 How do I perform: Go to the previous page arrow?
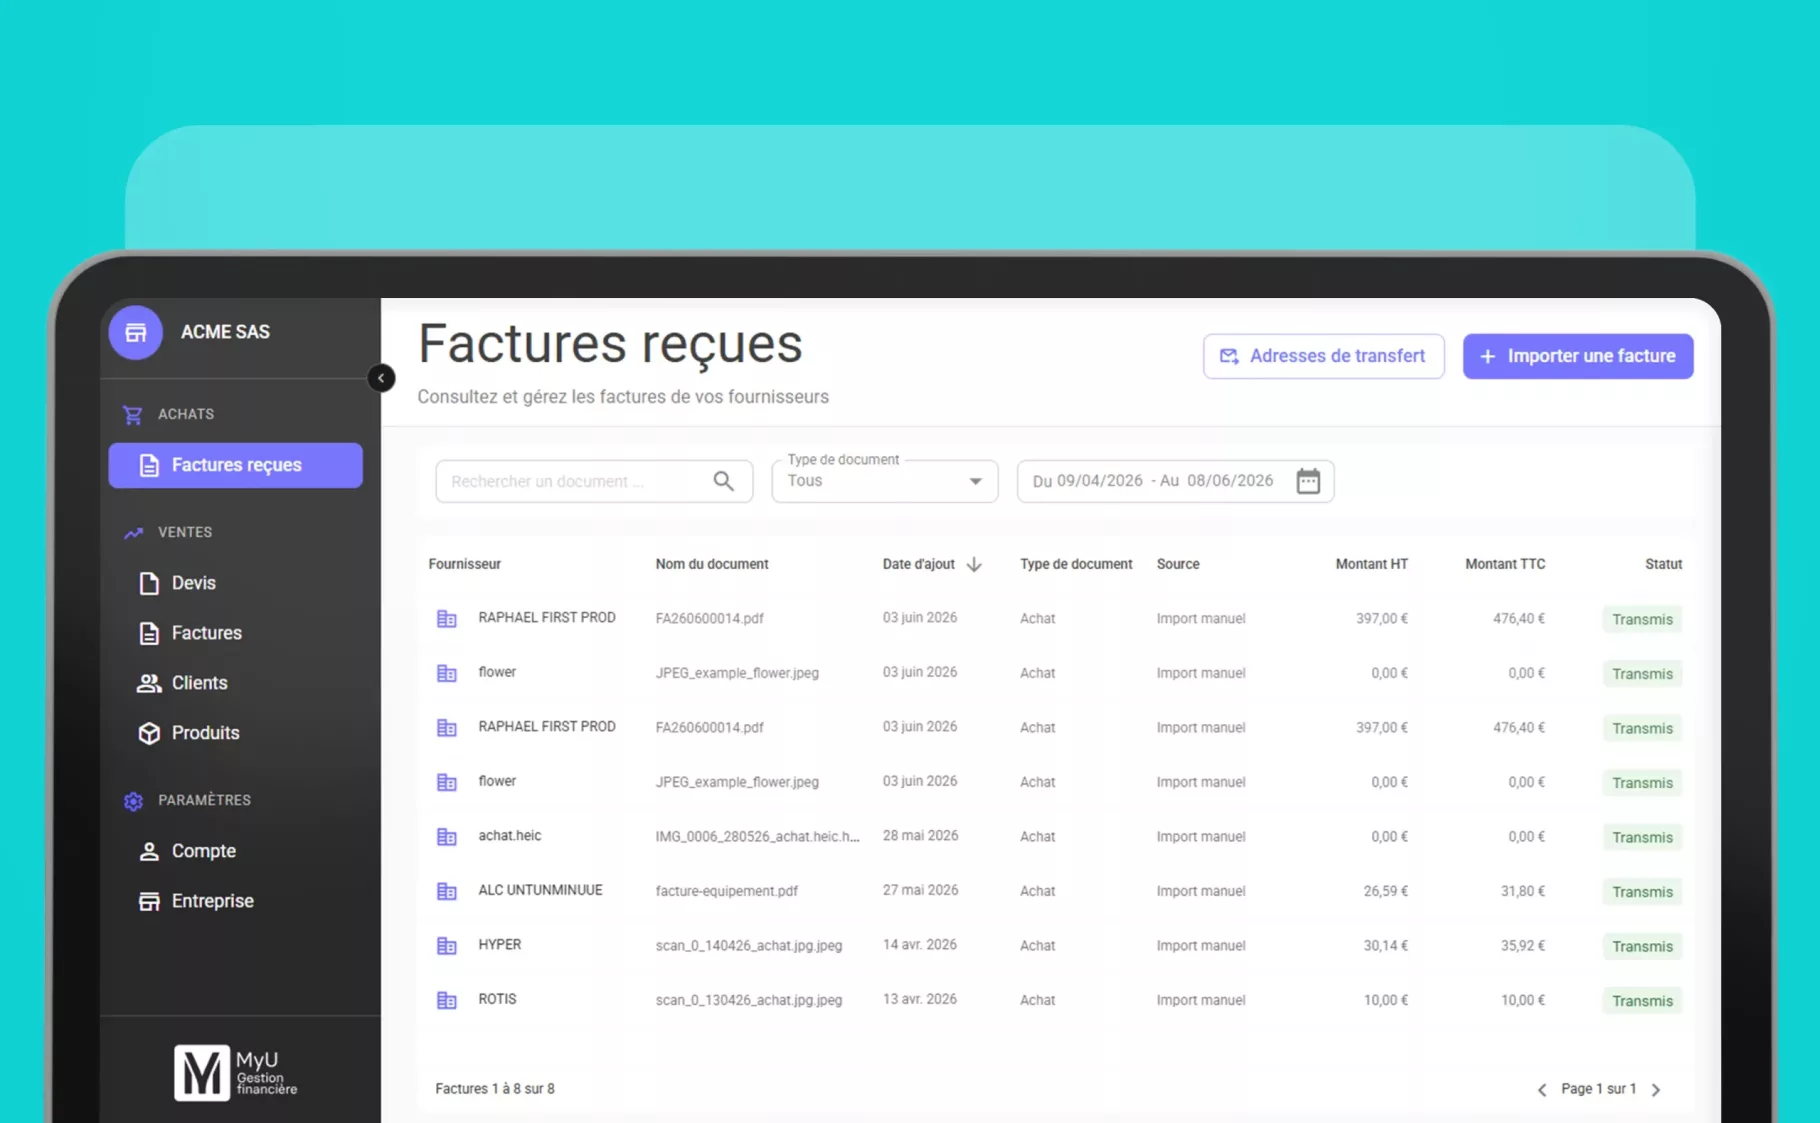click(1541, 1090)
